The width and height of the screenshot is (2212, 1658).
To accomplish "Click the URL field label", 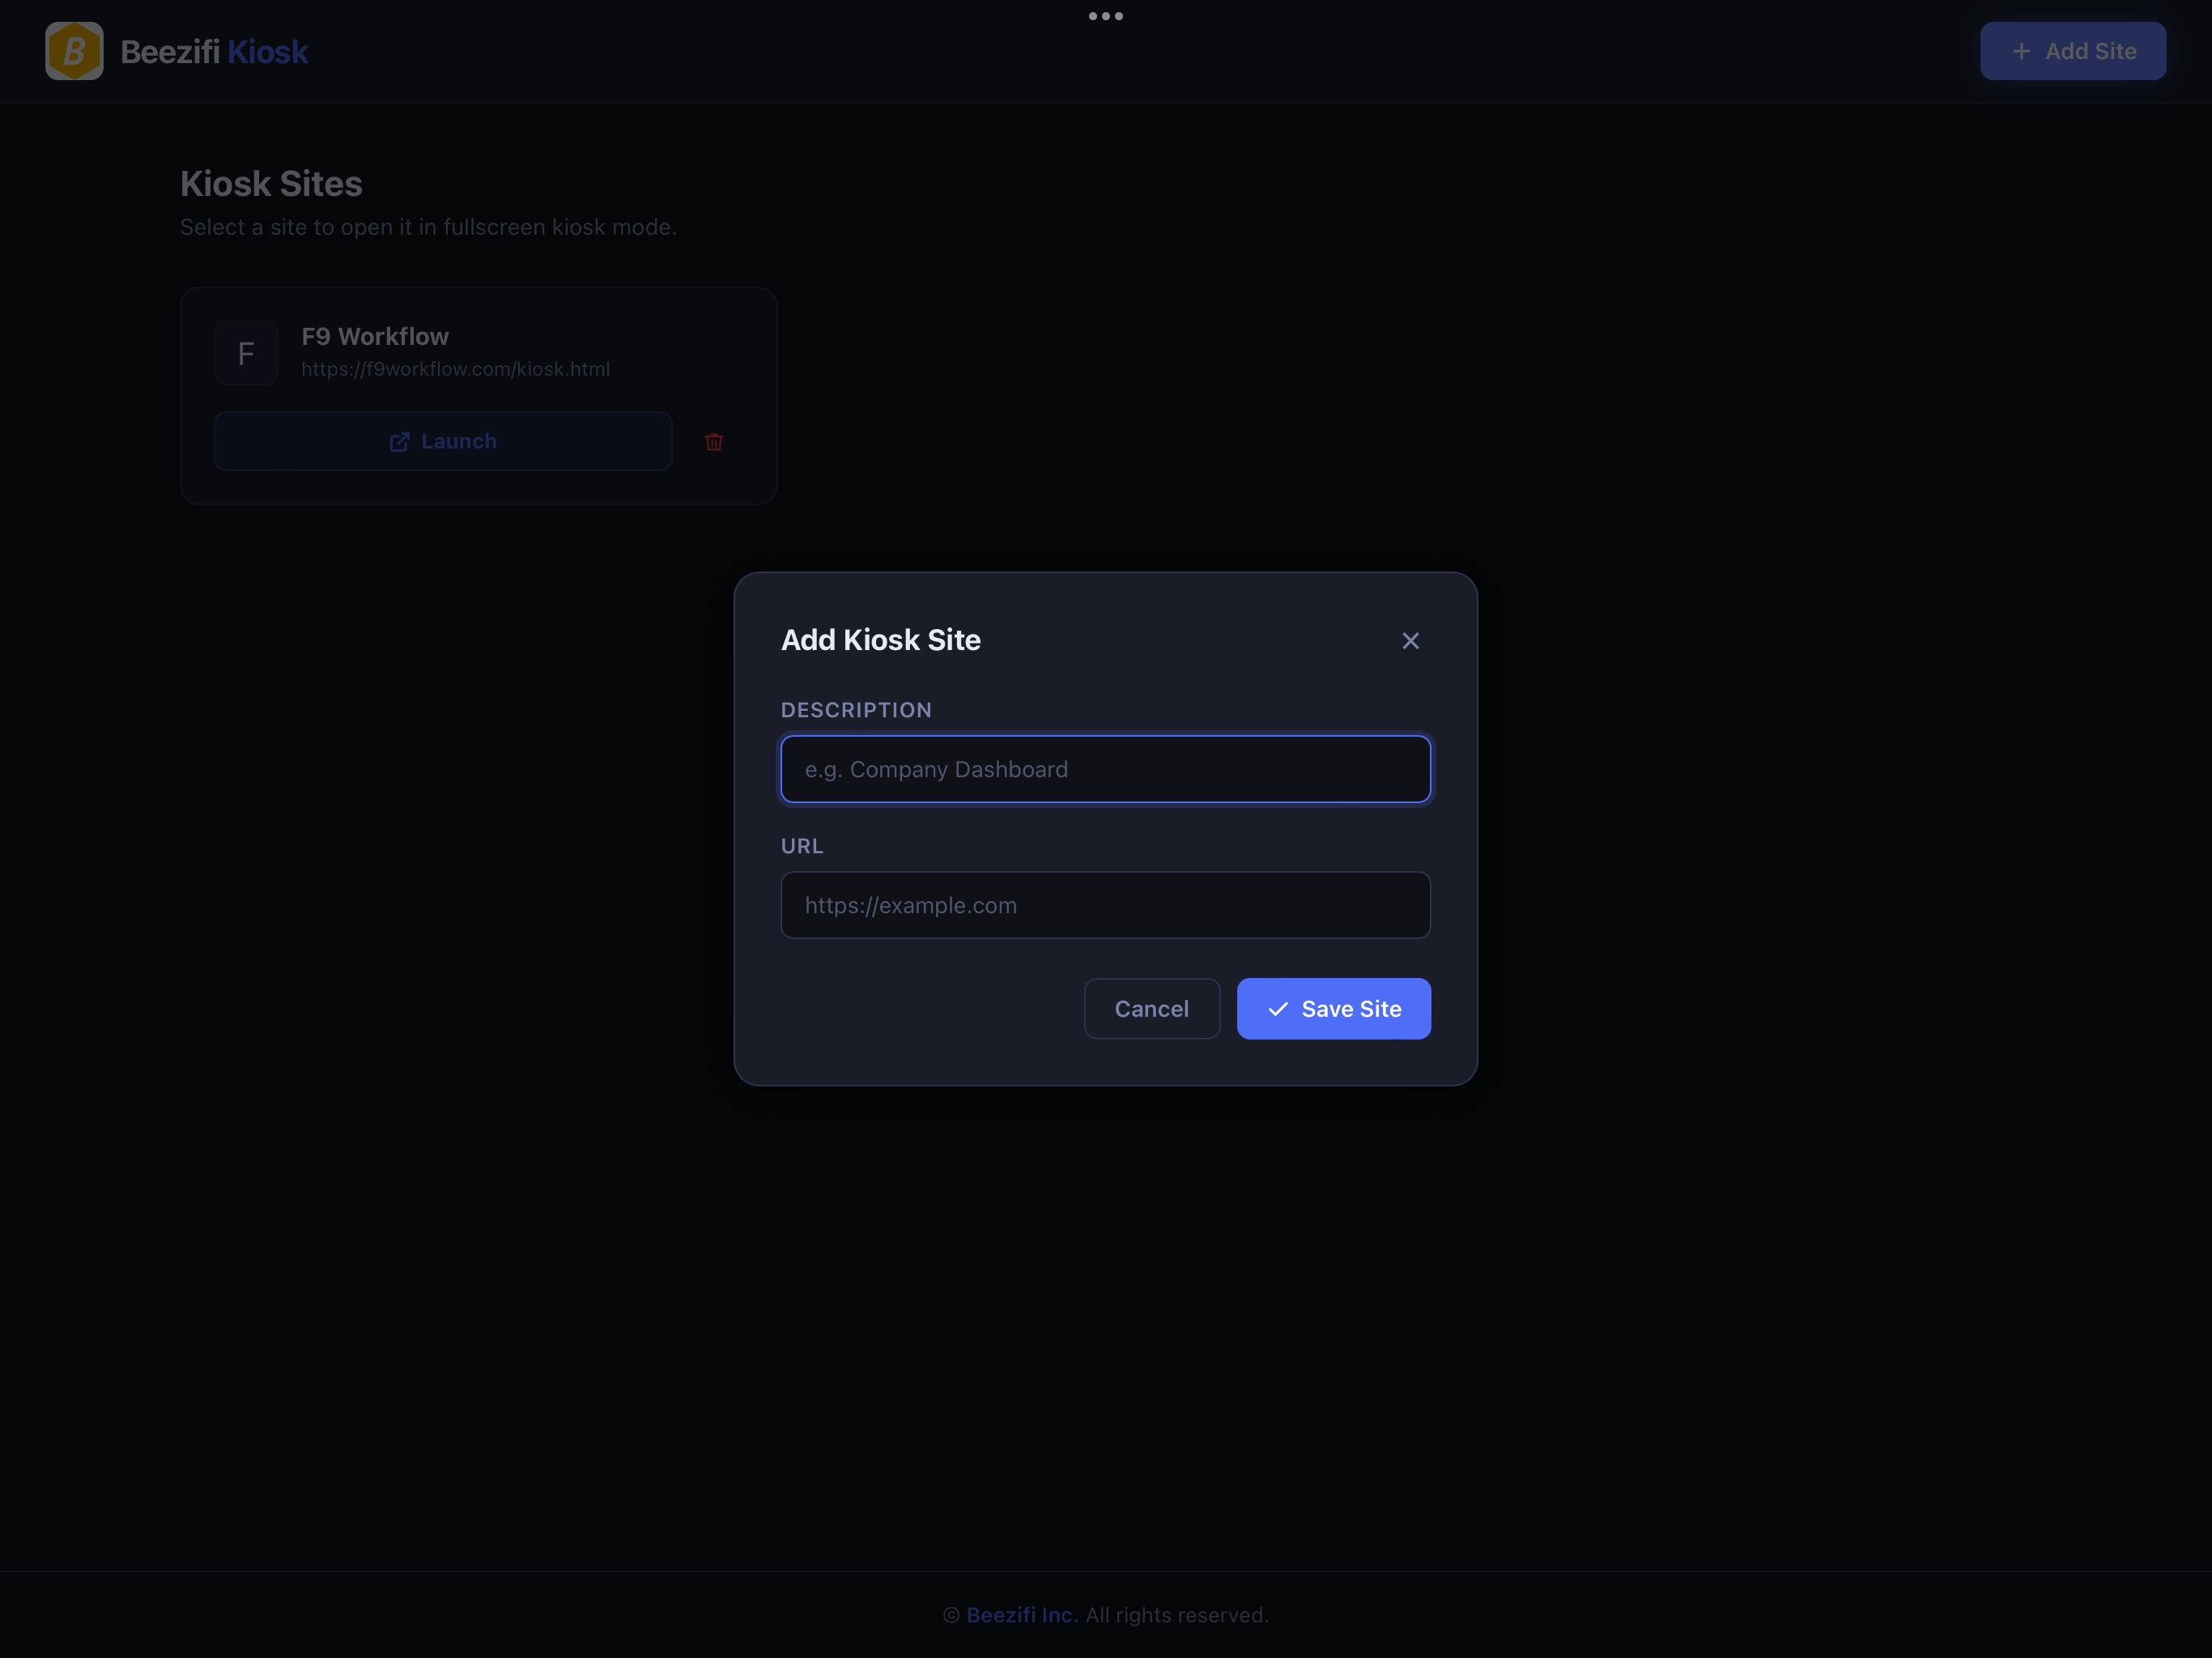I will point(802,846).
